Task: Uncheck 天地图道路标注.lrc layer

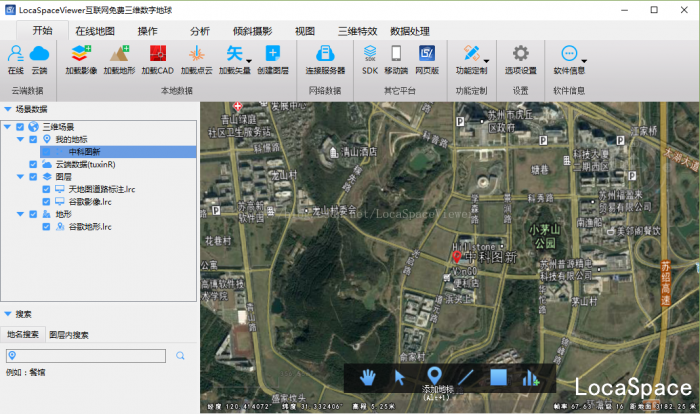Action: [46, 189]
